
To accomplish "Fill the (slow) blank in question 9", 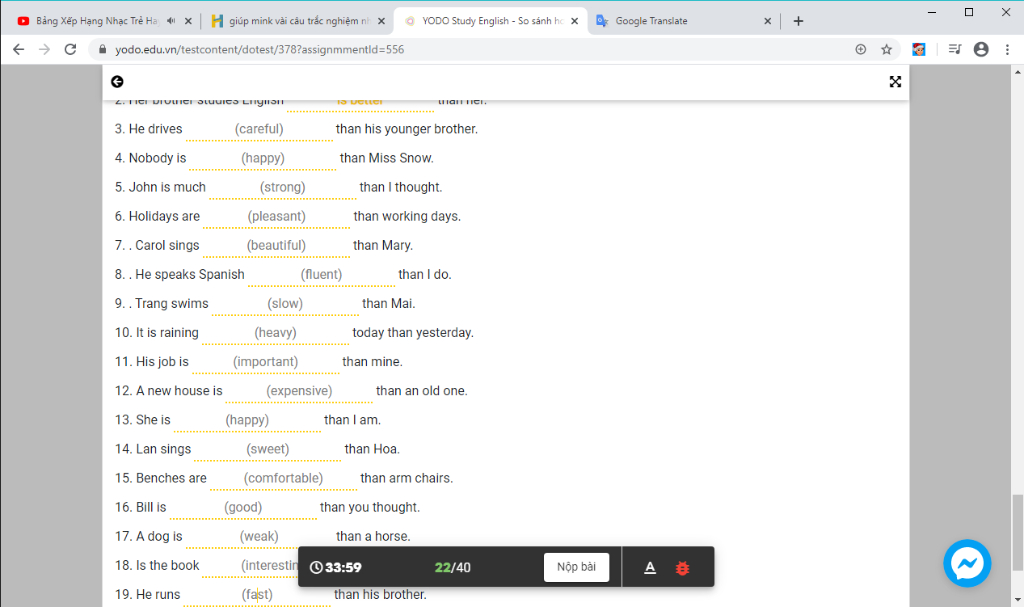I will [x=285, y=304].
